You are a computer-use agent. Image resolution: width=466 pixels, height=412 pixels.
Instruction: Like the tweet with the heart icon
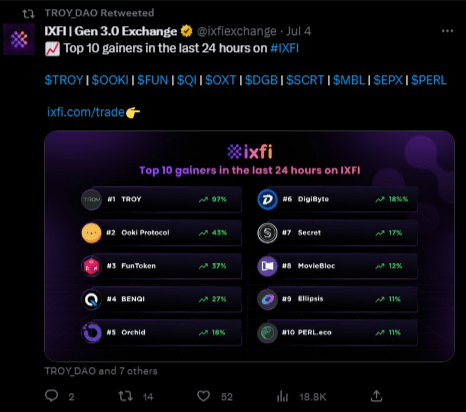click(x=203, y=396)
